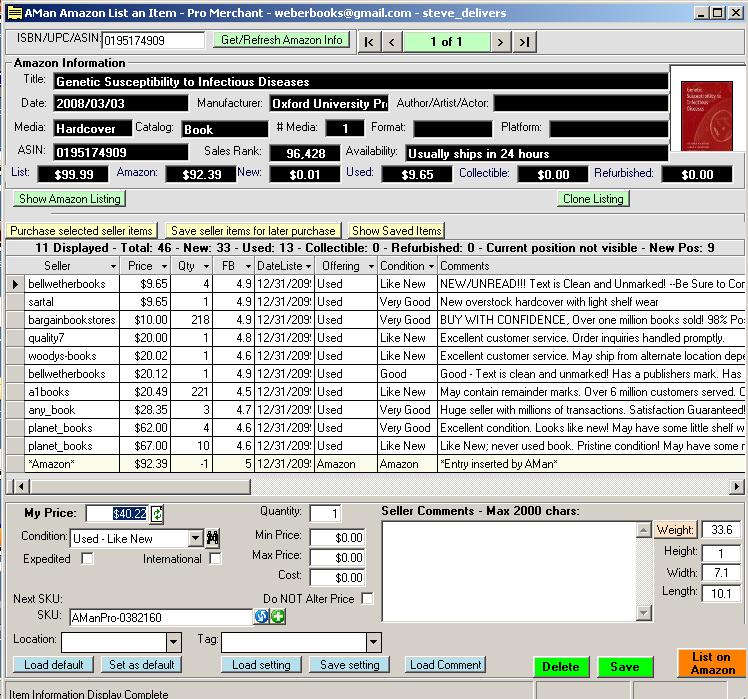Click Width field value 7.1
This screenshot has width=748, height=699.
[x=721, y=573]
